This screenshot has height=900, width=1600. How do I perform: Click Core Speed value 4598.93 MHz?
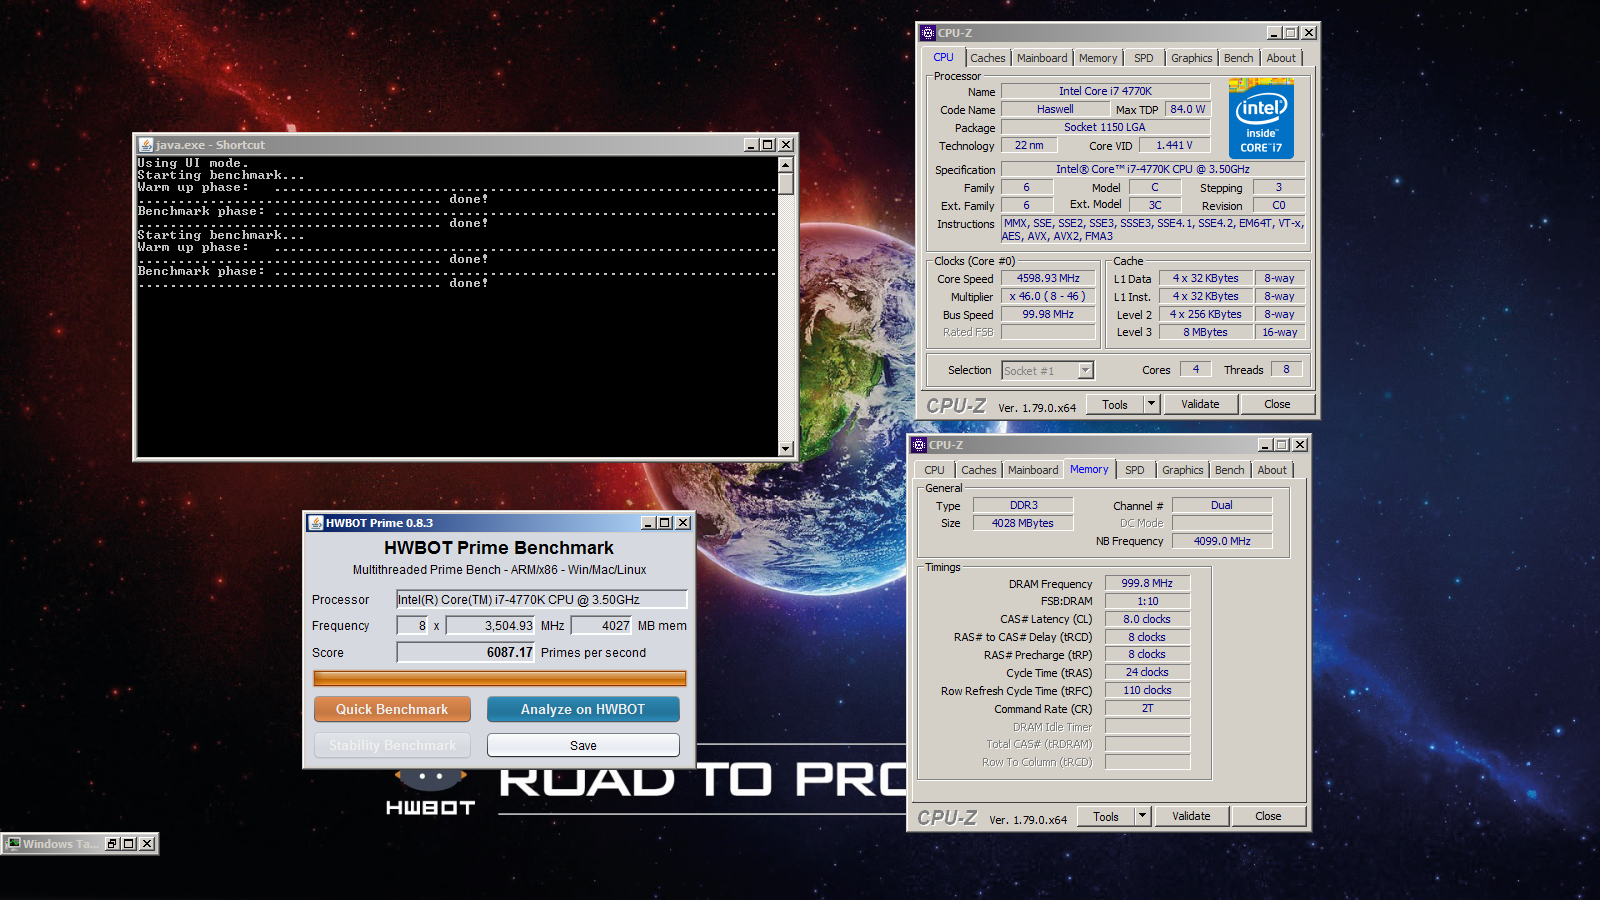1048,278
